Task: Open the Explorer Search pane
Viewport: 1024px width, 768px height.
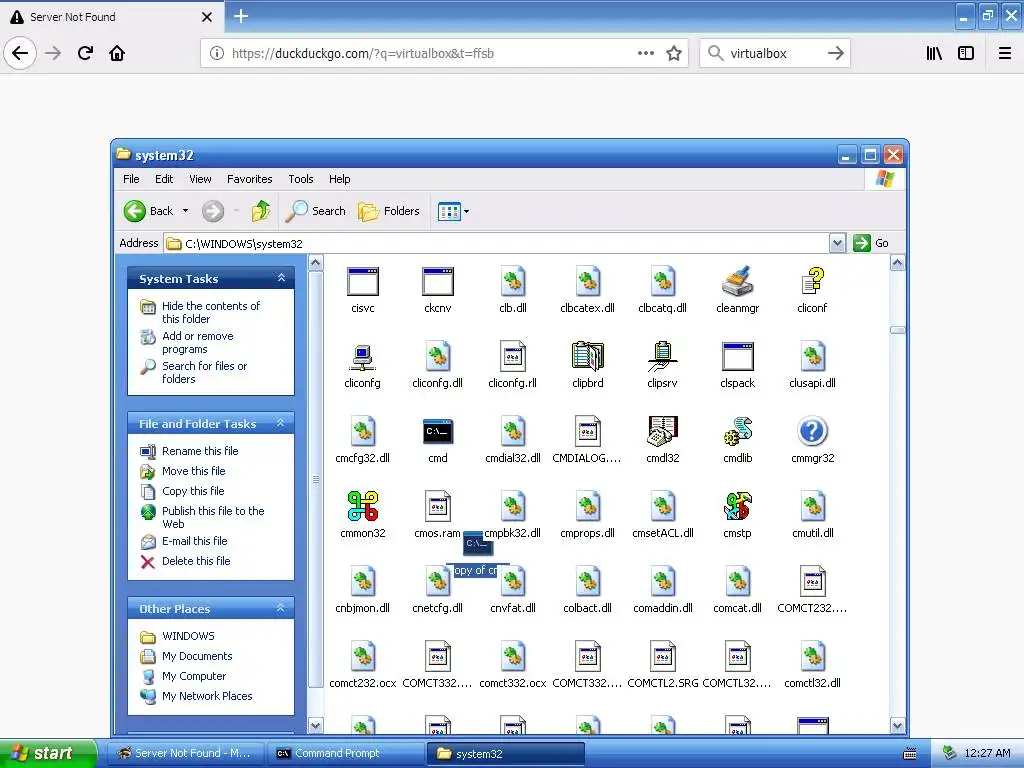Action: tap(316, 211)
